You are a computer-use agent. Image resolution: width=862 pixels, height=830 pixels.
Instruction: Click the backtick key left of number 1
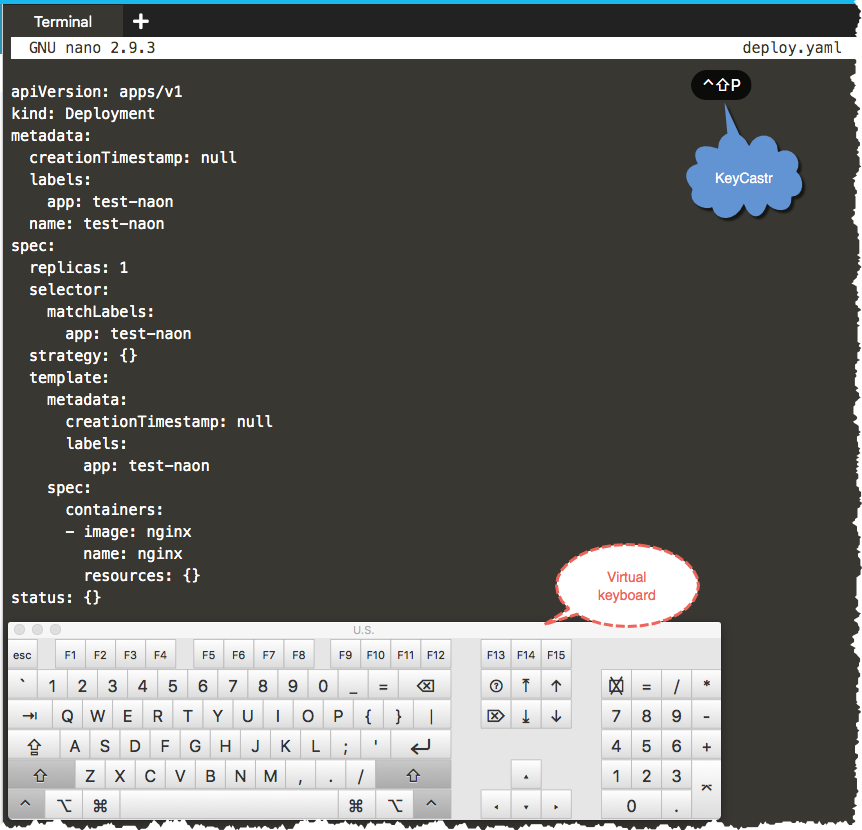pos(23,685)
